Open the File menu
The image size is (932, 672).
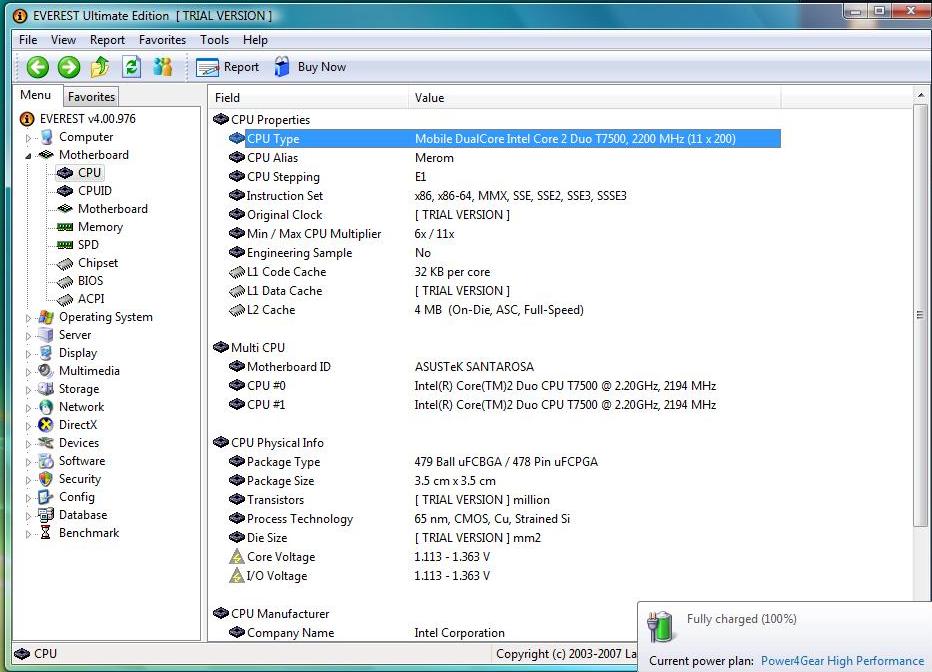(28, 40)
